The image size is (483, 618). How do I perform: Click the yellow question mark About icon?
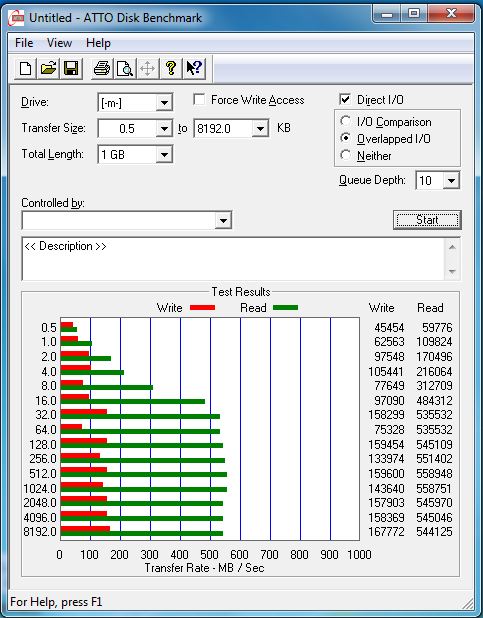[171, 69]
